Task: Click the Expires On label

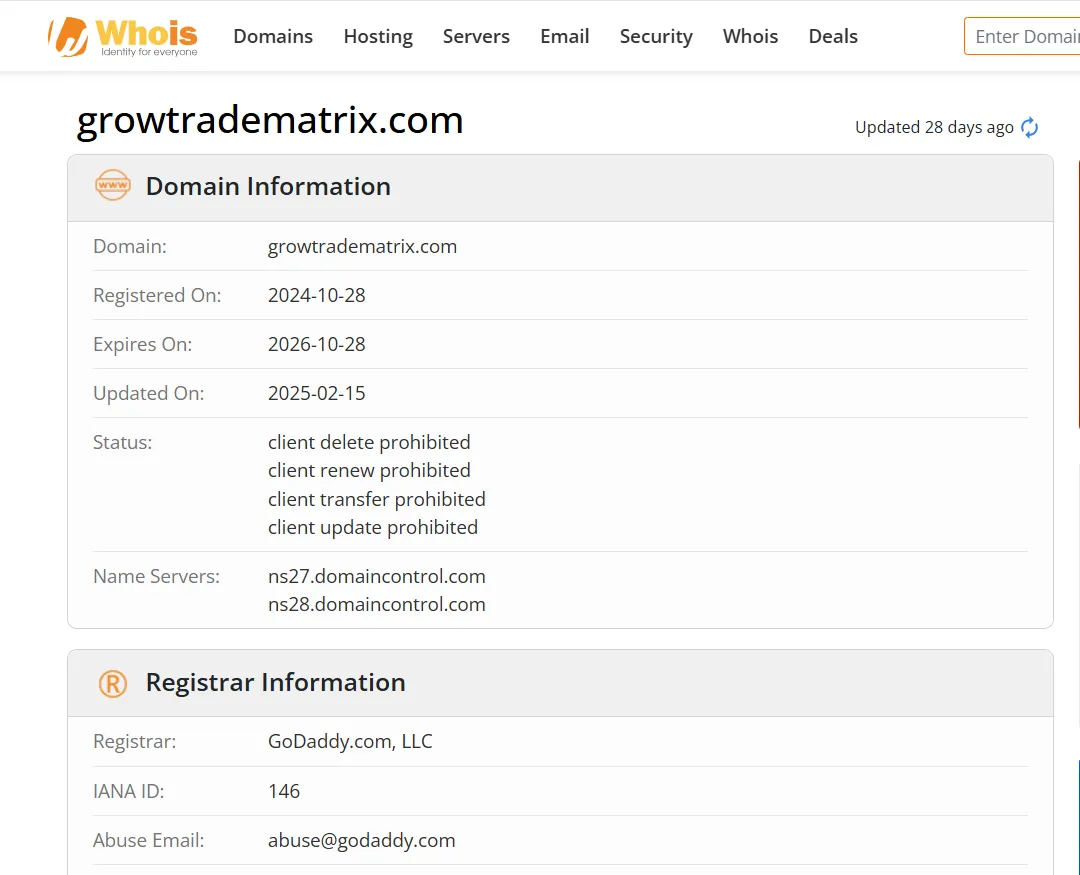Action: tap(143, 344)
